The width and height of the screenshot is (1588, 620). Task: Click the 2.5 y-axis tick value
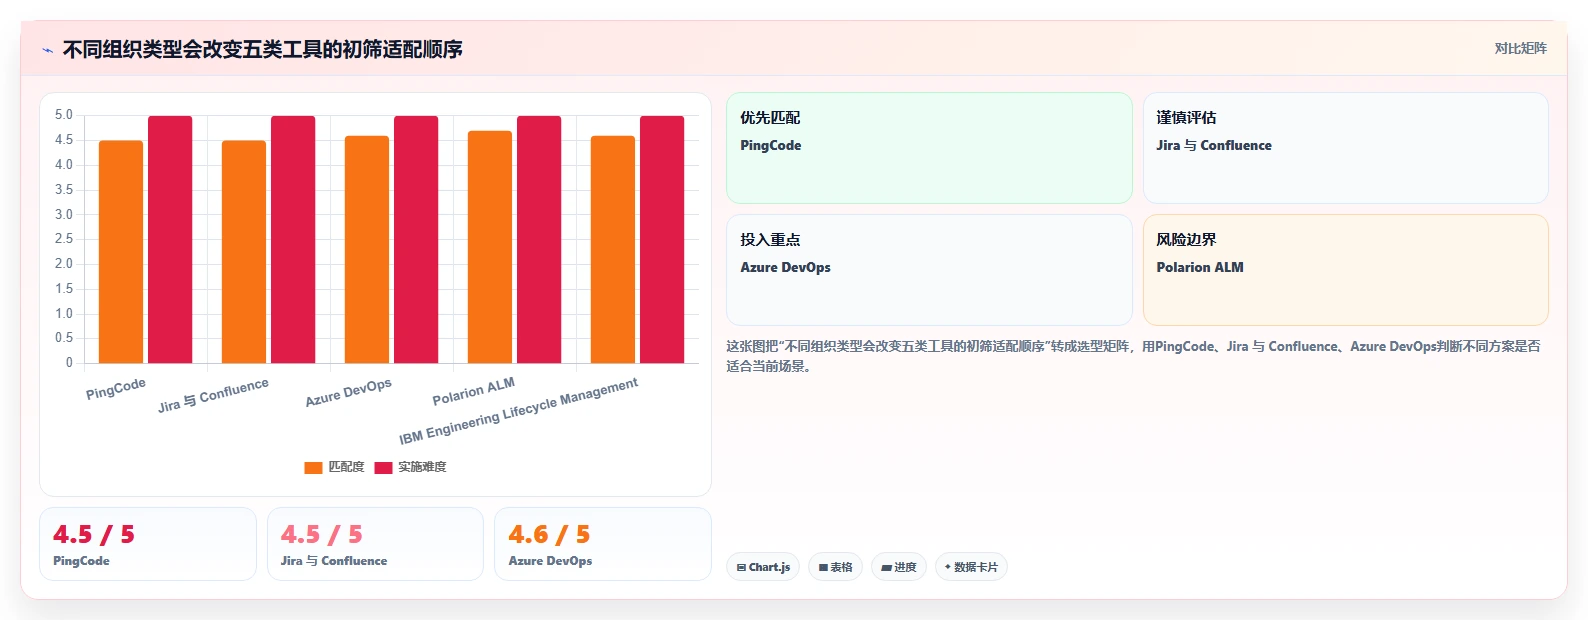(x=64, y=239)
